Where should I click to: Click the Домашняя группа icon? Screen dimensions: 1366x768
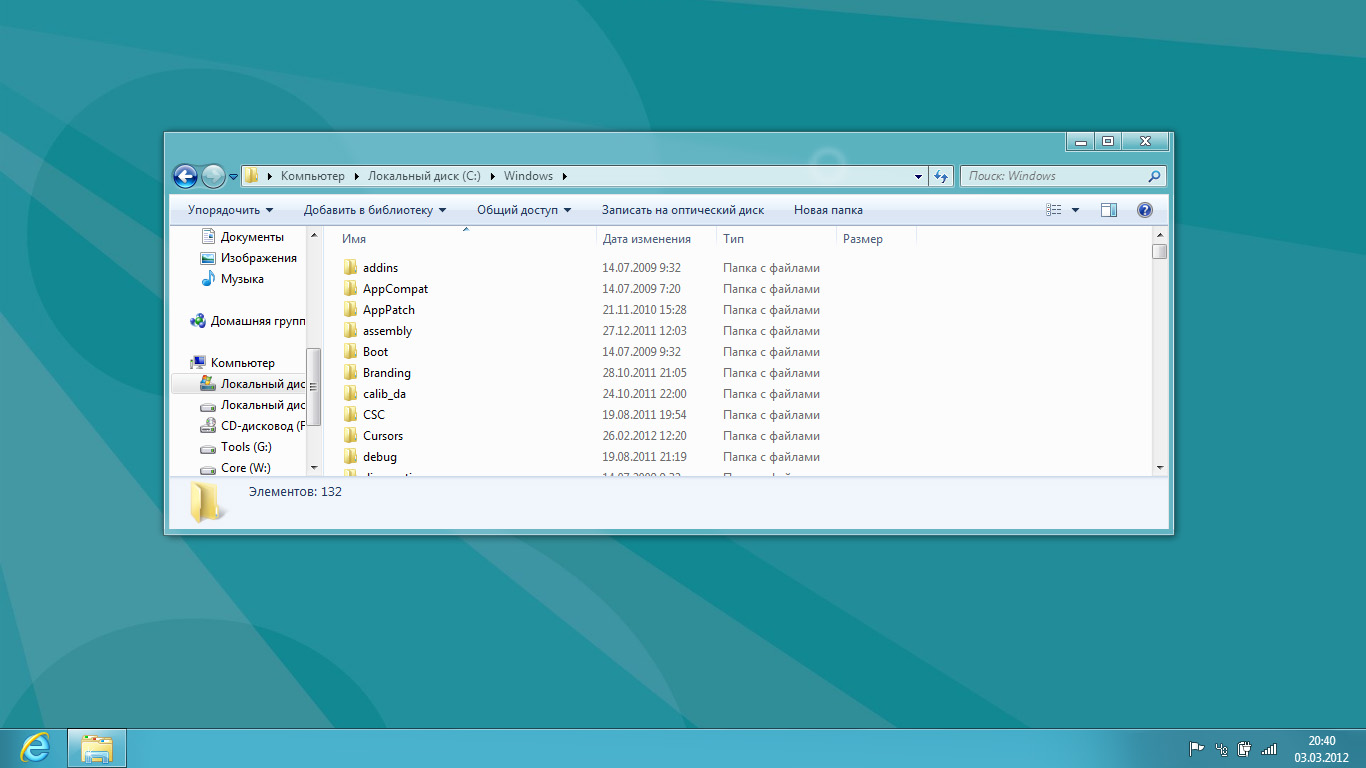tap(198, 321)
